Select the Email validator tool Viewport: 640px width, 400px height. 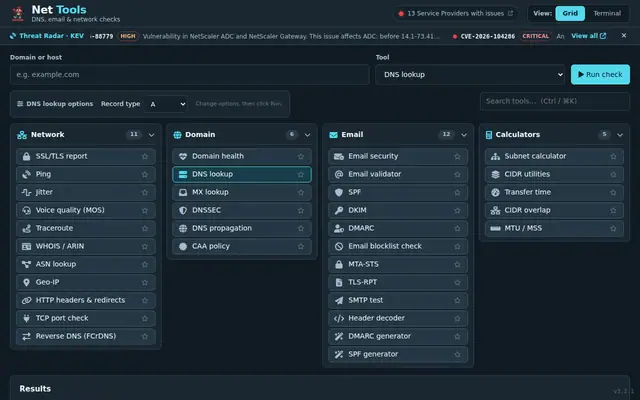point(398,174)
